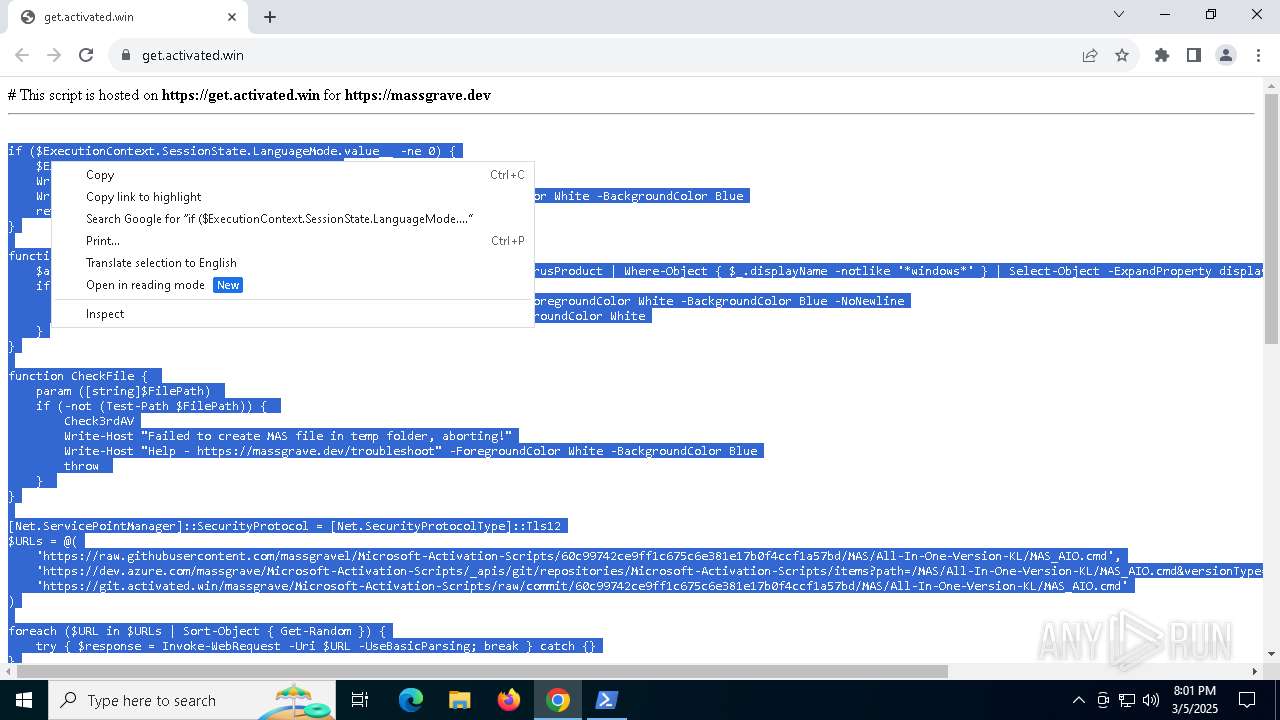Click the dev.azure.com URL line
The height and width of the screenshot is (720, 1280).
point(650,571)
